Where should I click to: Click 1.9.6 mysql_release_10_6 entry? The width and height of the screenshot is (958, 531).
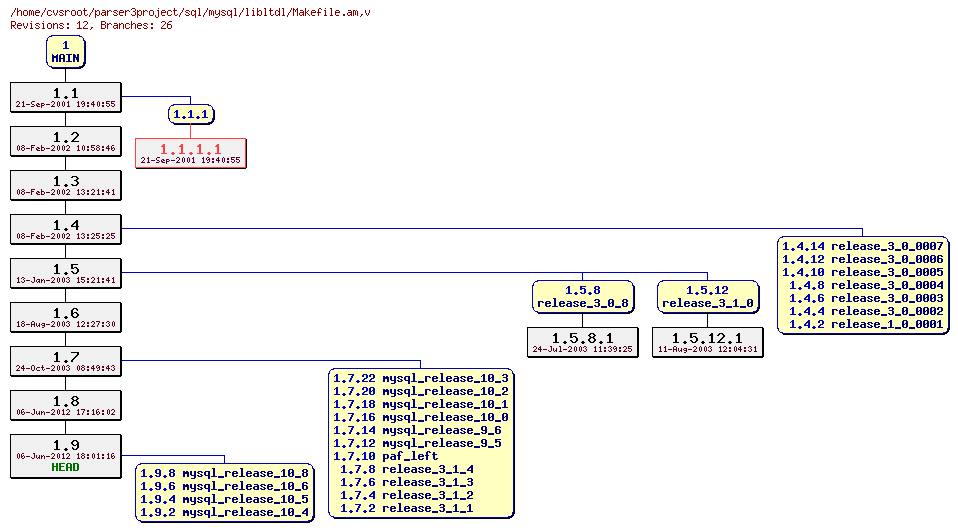(x=225, y=486)
